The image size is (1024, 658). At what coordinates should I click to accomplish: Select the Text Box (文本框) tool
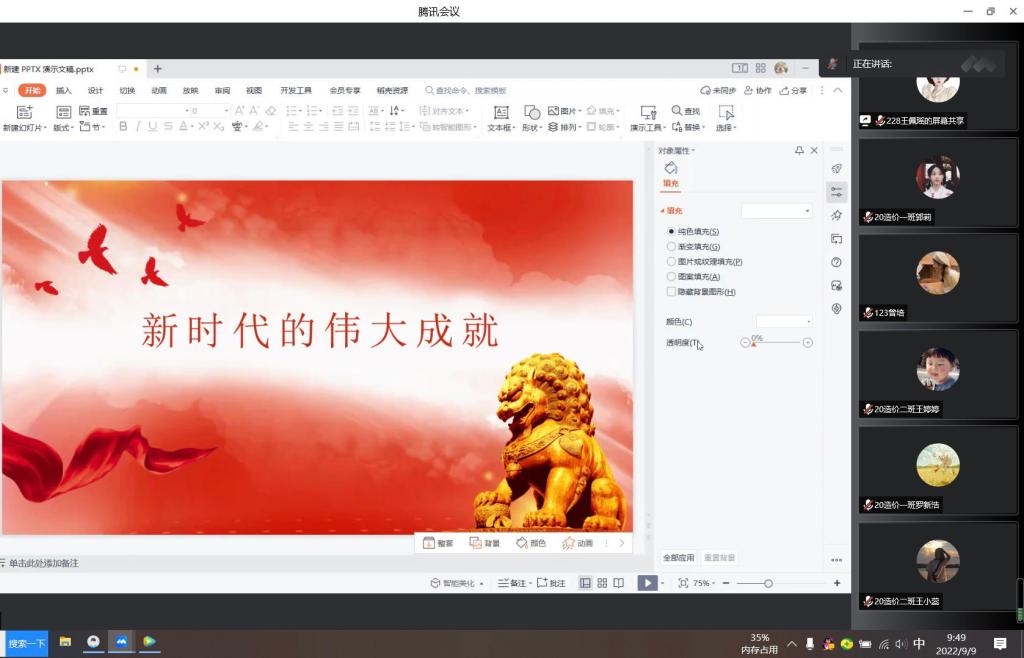tap(501, 112)
